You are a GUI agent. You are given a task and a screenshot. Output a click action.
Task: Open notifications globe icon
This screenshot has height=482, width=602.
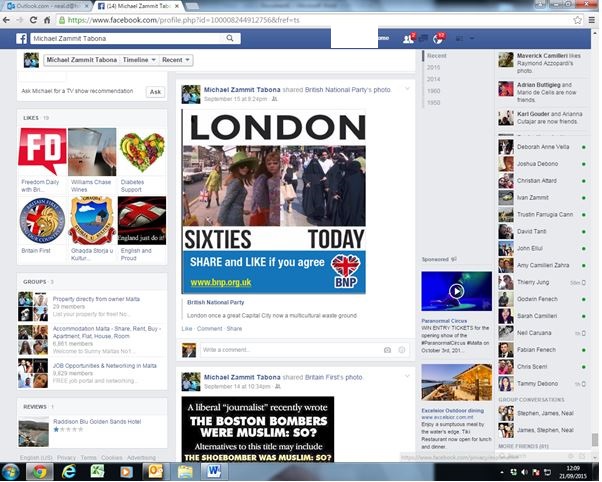(x=438, y=38)
